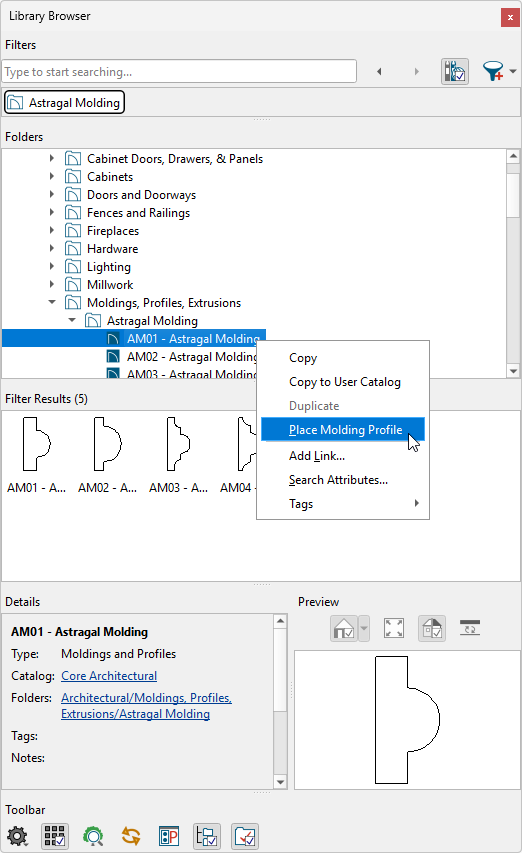Toggle the folder checkmark toolbar button
This screenshot has width=522, height=853.
click(245, 836)
